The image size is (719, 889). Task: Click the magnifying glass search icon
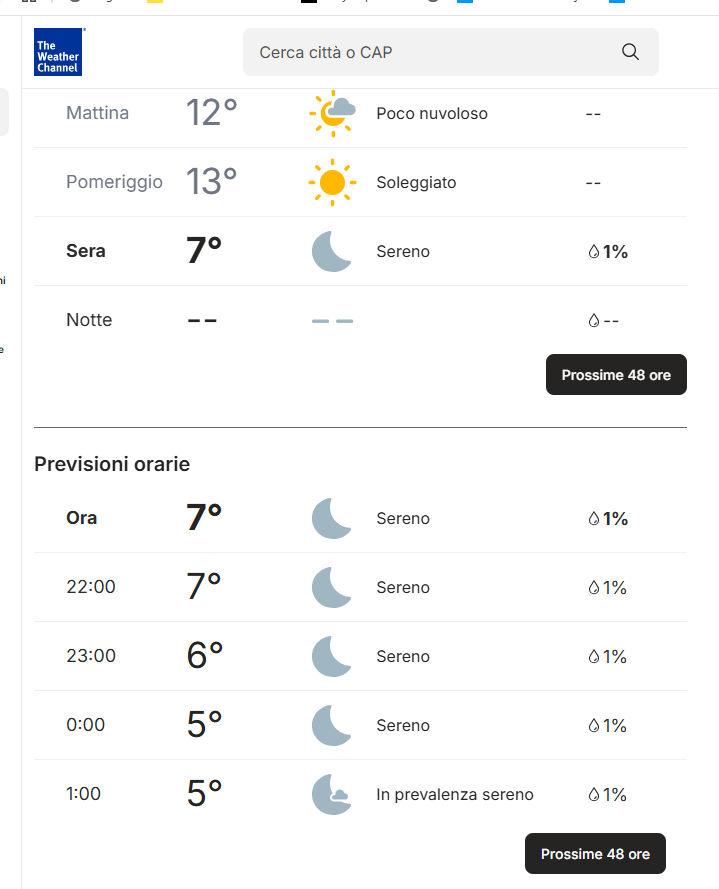[630, 52]
